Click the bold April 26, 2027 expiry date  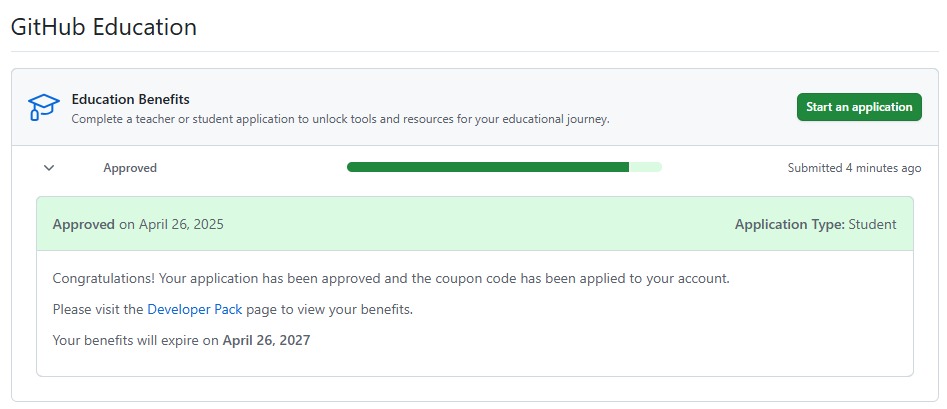pyautogui.click(x=266, y=341)
